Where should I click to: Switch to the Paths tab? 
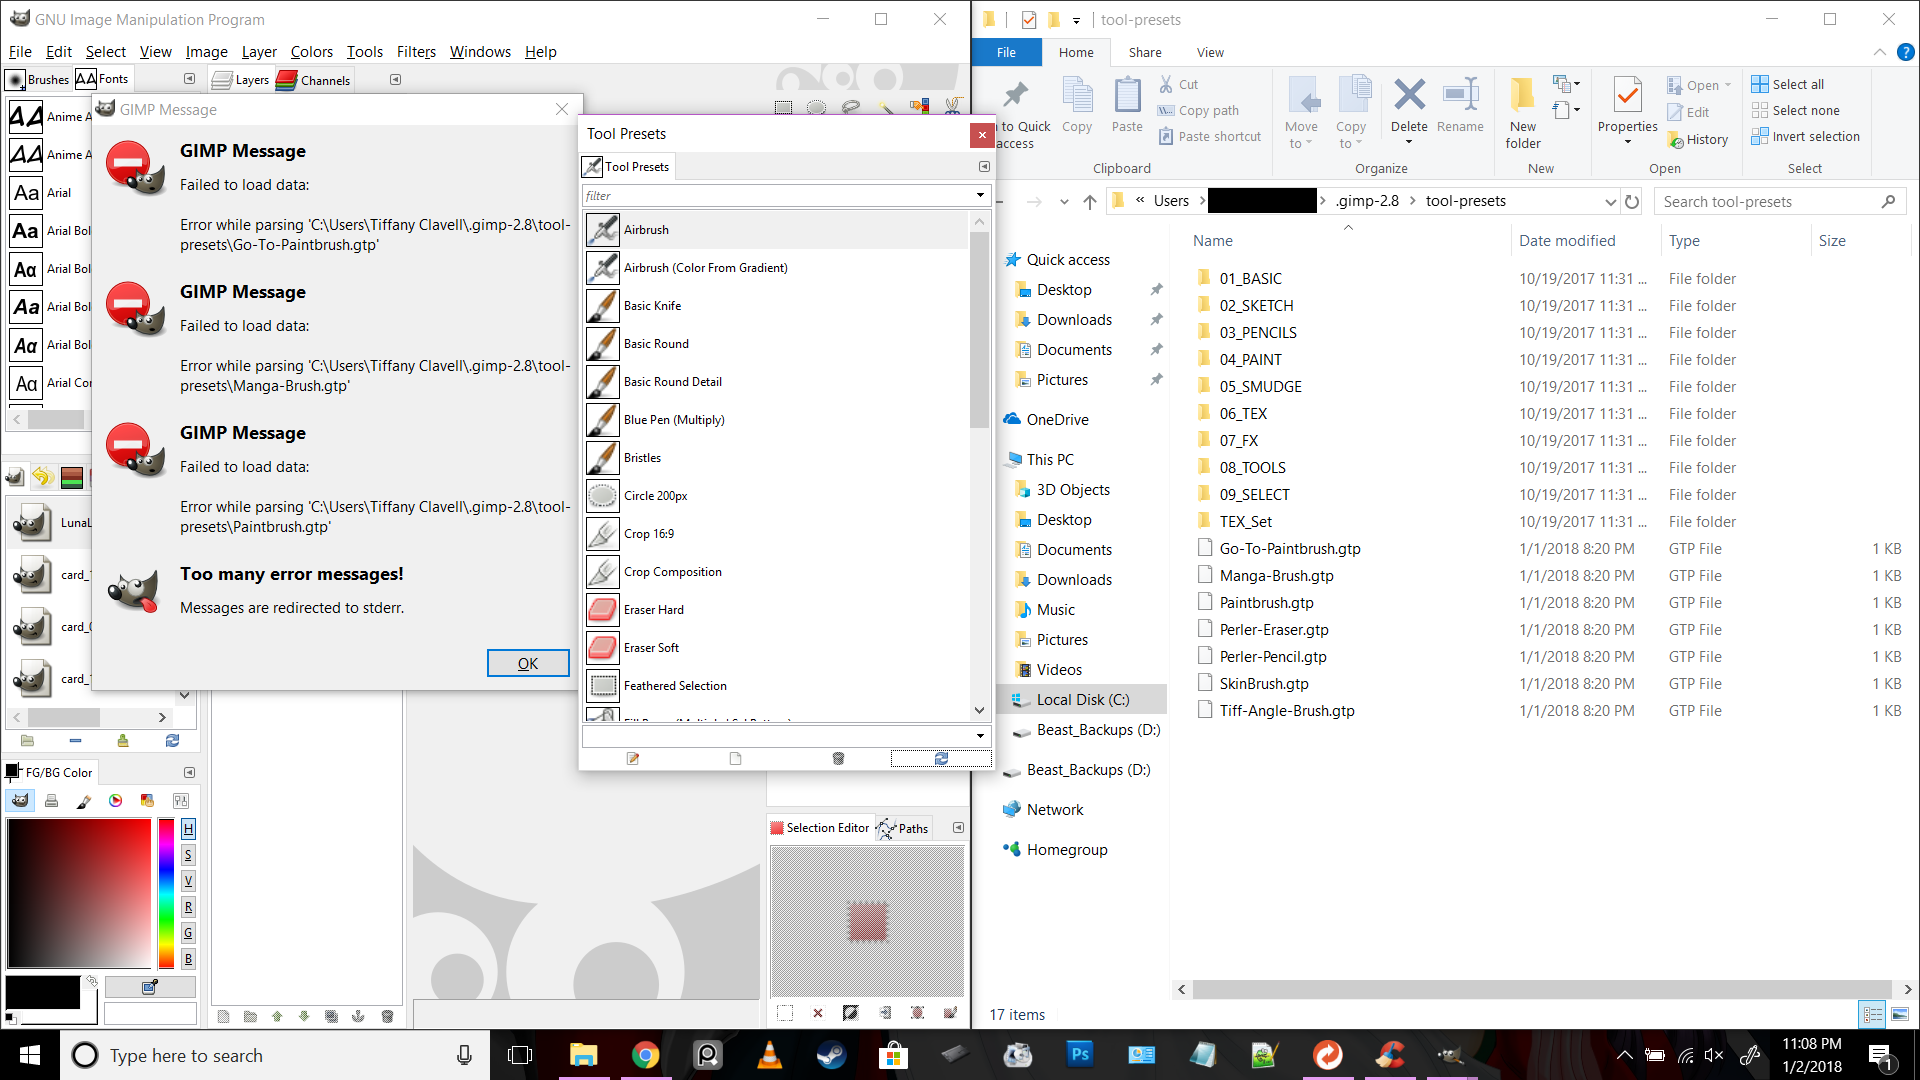(x=903, y=828)
